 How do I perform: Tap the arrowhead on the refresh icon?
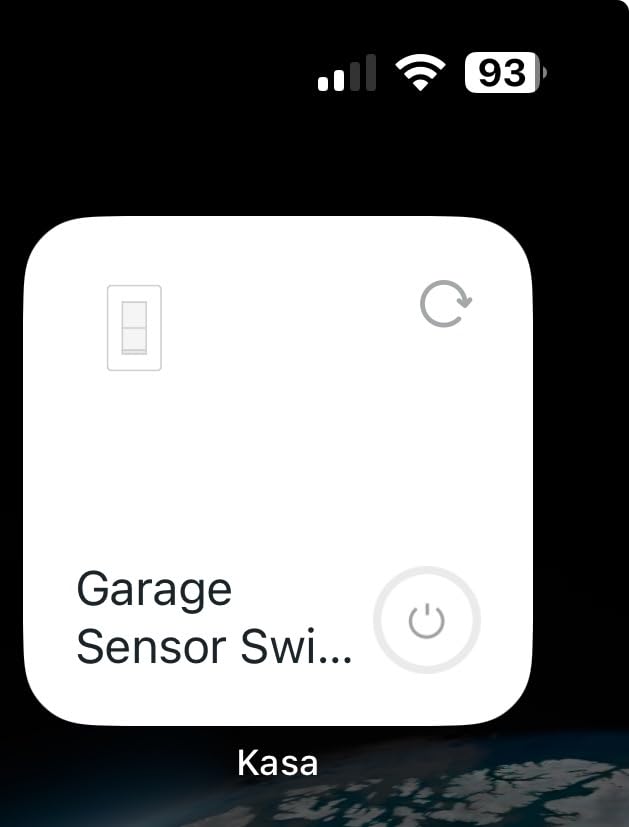(463, 301)
